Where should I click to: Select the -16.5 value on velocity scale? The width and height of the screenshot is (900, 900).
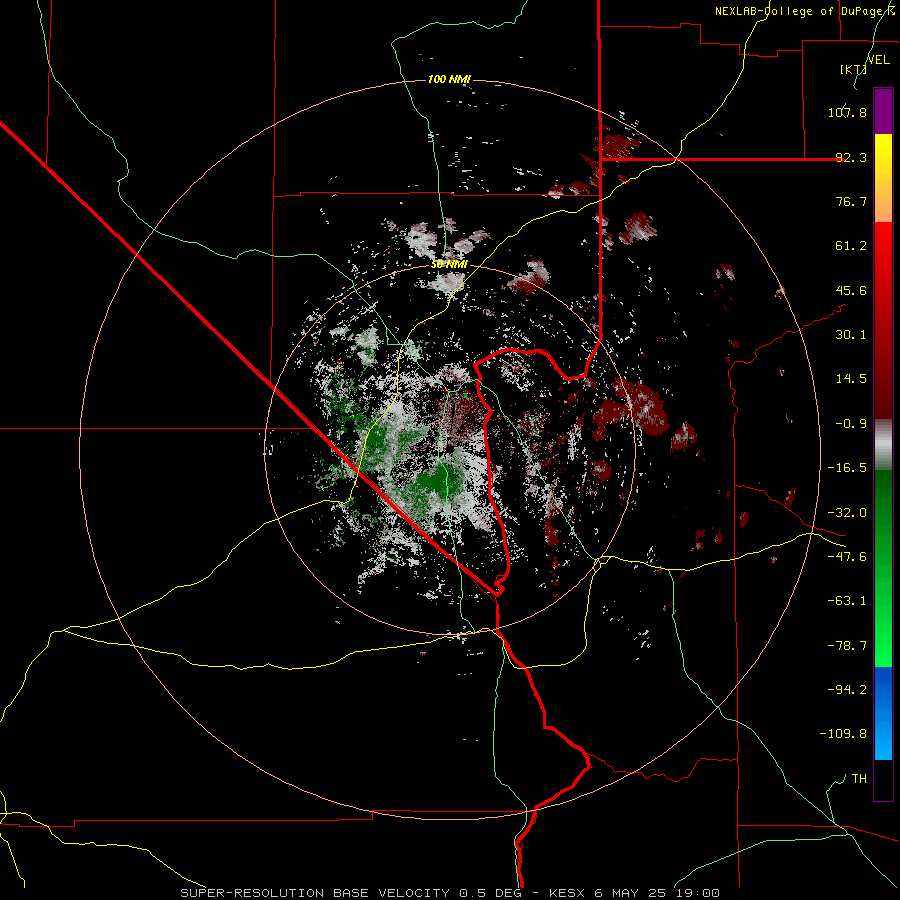coord(847,468)
